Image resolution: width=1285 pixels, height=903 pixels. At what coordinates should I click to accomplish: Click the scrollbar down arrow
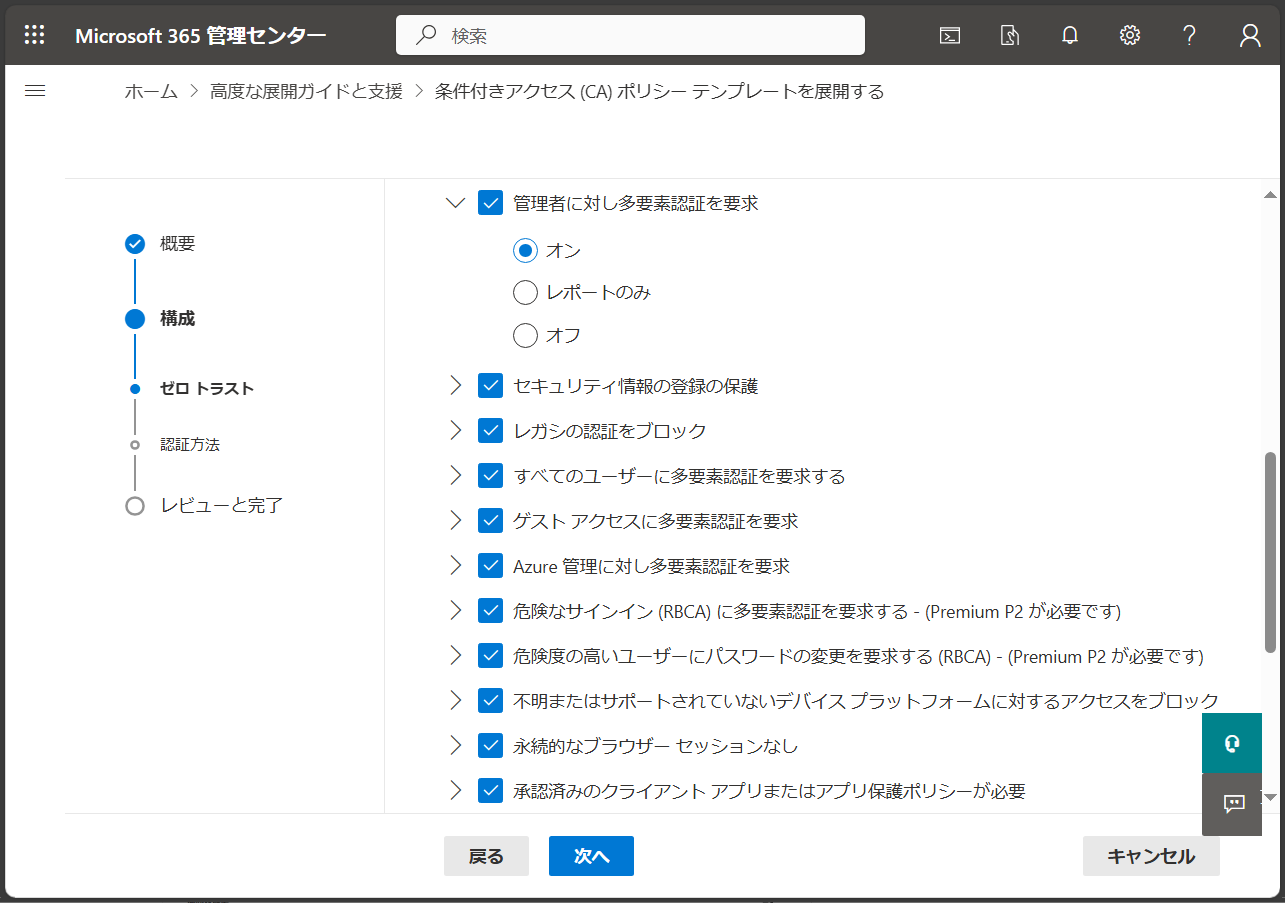(1271, 797)
